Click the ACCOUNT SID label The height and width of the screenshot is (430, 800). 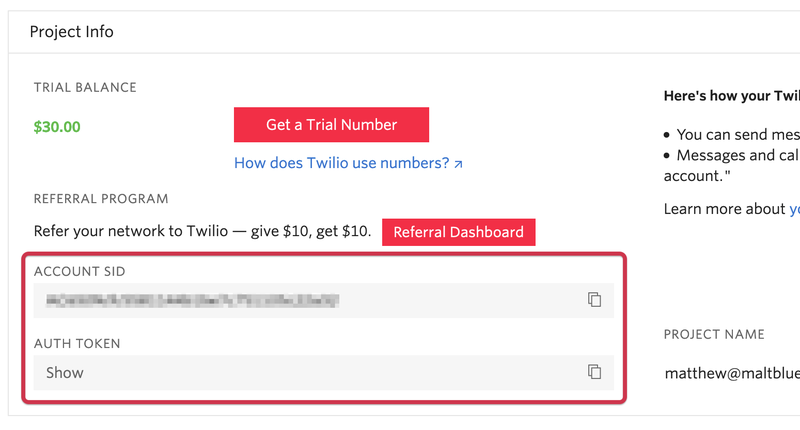click(80, 271)
